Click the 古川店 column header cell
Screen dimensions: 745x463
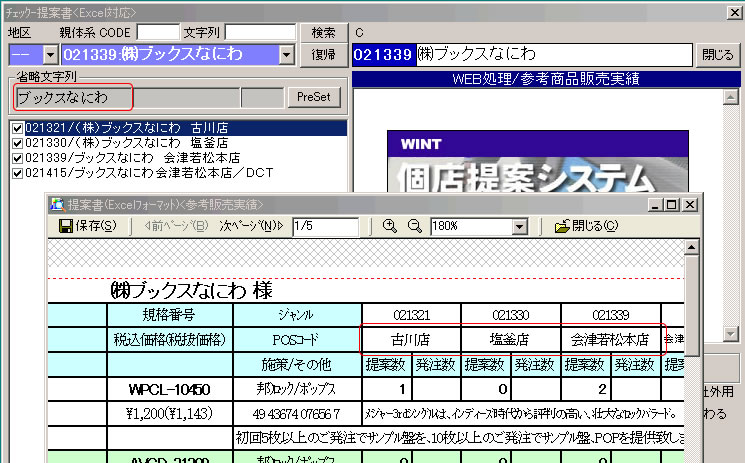411,339
